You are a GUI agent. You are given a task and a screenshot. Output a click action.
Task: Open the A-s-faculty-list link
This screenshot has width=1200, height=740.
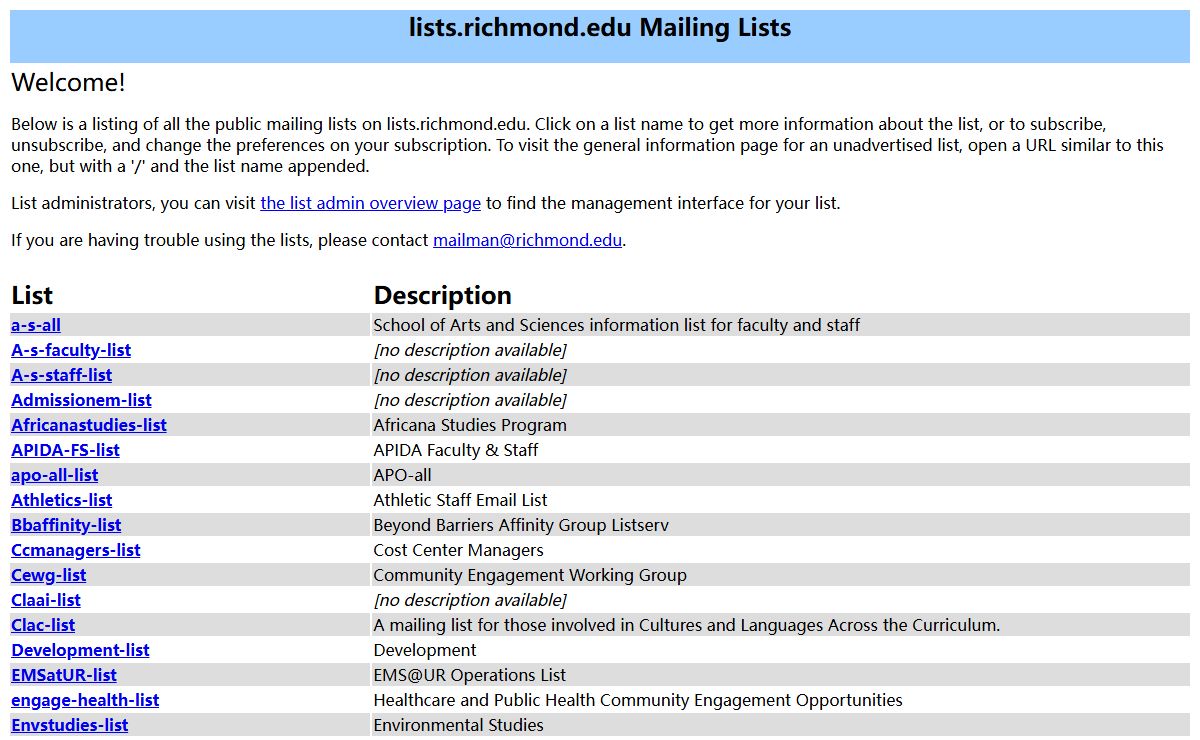coord(71,350)
